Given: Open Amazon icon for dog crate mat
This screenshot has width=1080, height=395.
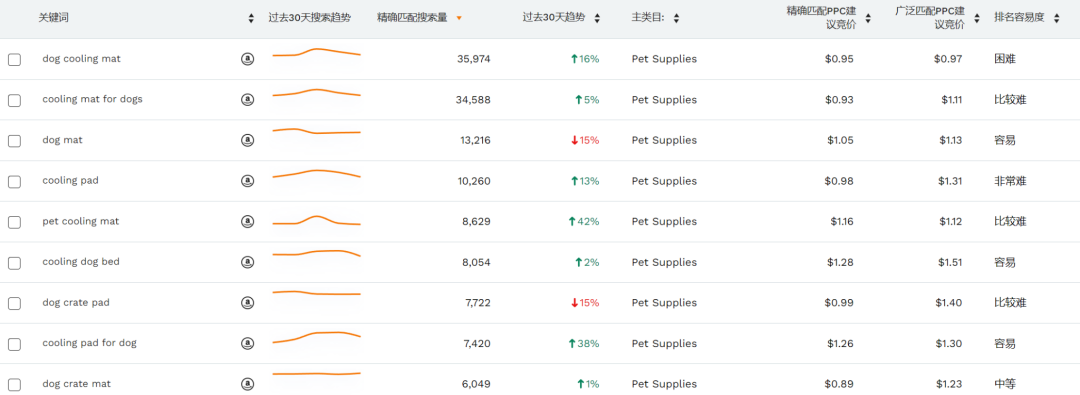Looking at the screenshot, I should 247,384.
